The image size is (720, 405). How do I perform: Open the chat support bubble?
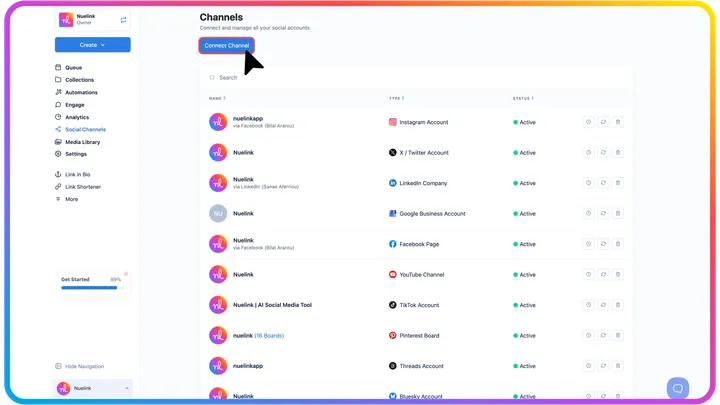click(678, 388)
